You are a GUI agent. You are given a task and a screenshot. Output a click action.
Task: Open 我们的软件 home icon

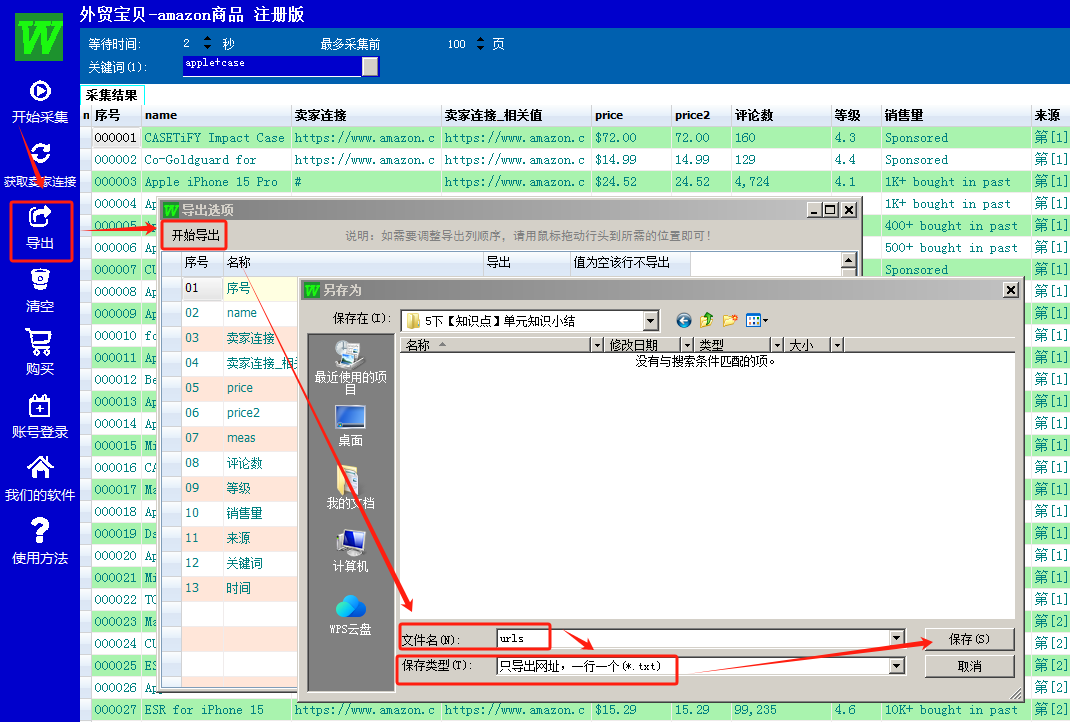click(40, 468)
